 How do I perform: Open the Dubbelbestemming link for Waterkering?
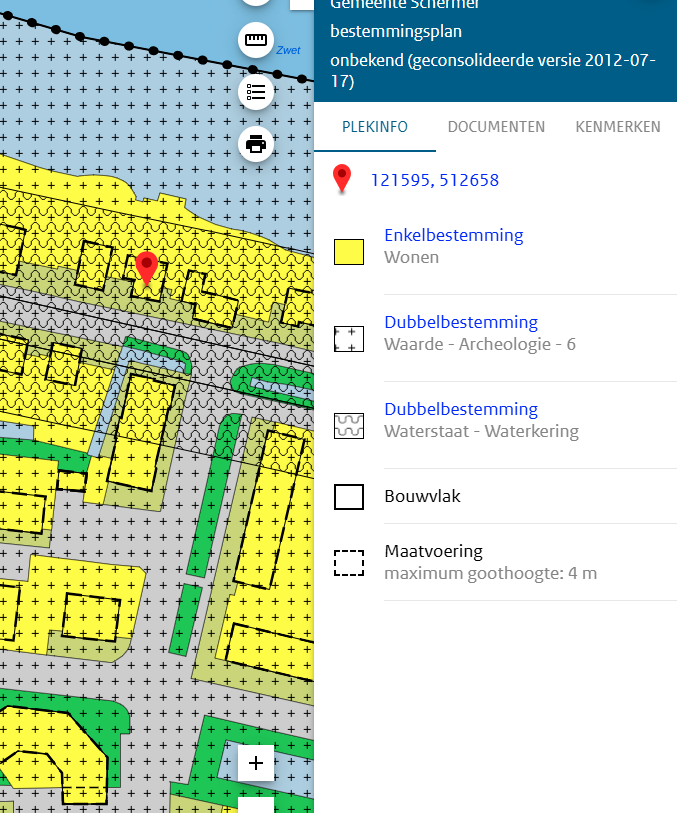(x=460, y=410)
